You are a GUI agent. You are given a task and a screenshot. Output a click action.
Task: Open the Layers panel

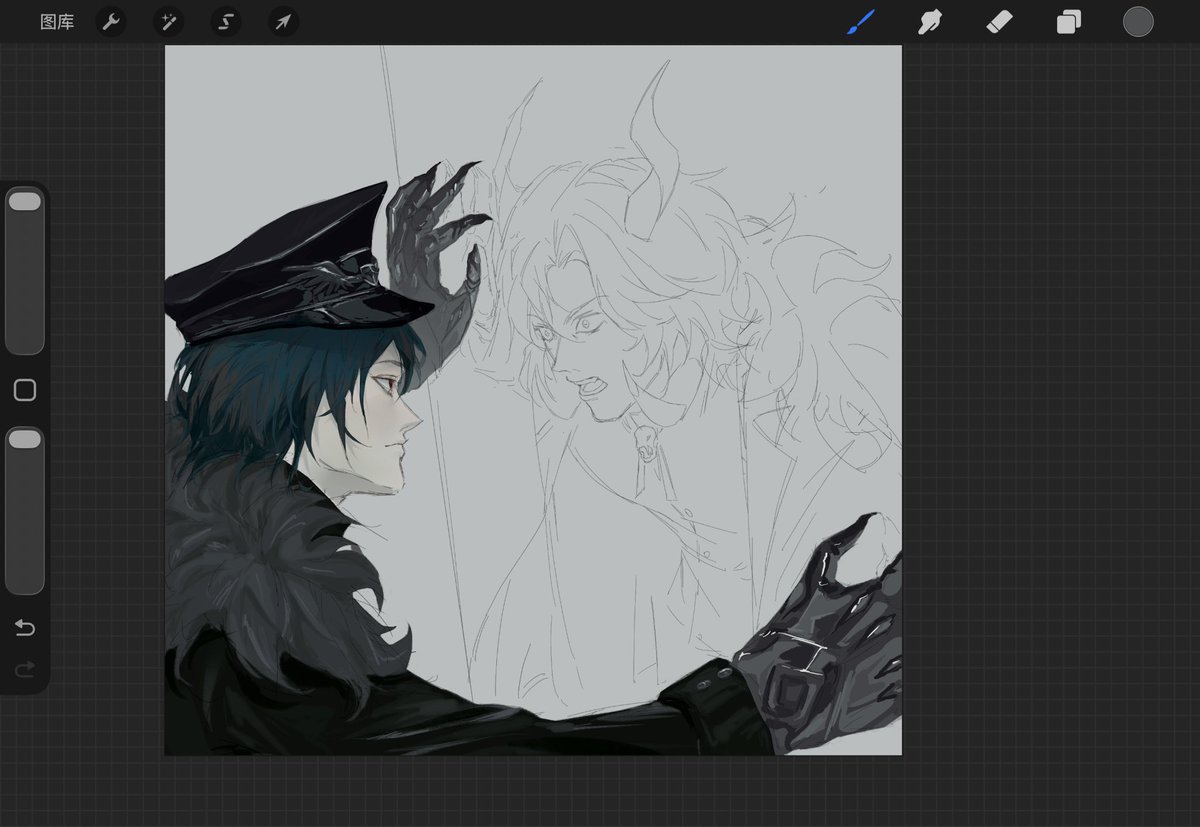tap(1069, 22)
